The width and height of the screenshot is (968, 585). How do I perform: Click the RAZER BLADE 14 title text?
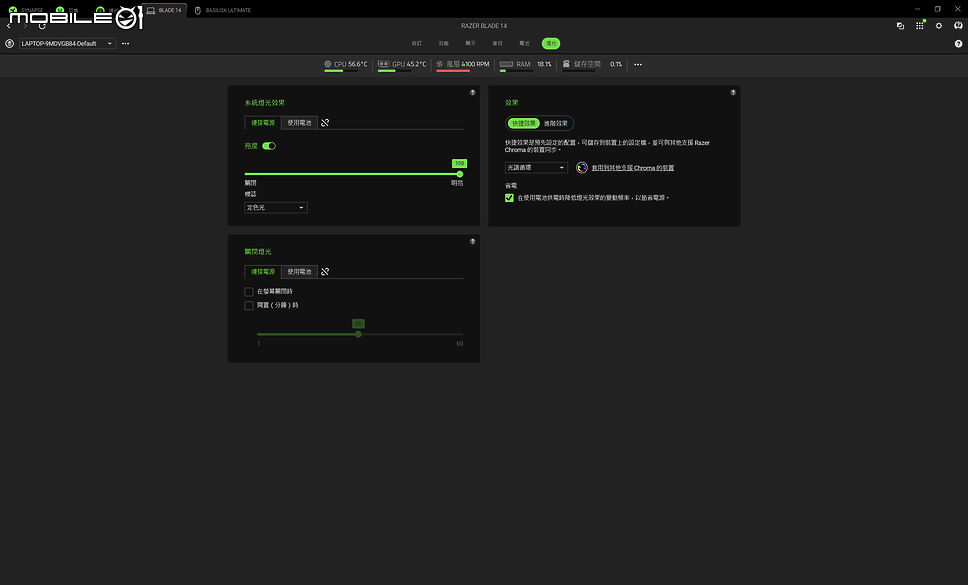pyautogui.click(x=484, y=26)
